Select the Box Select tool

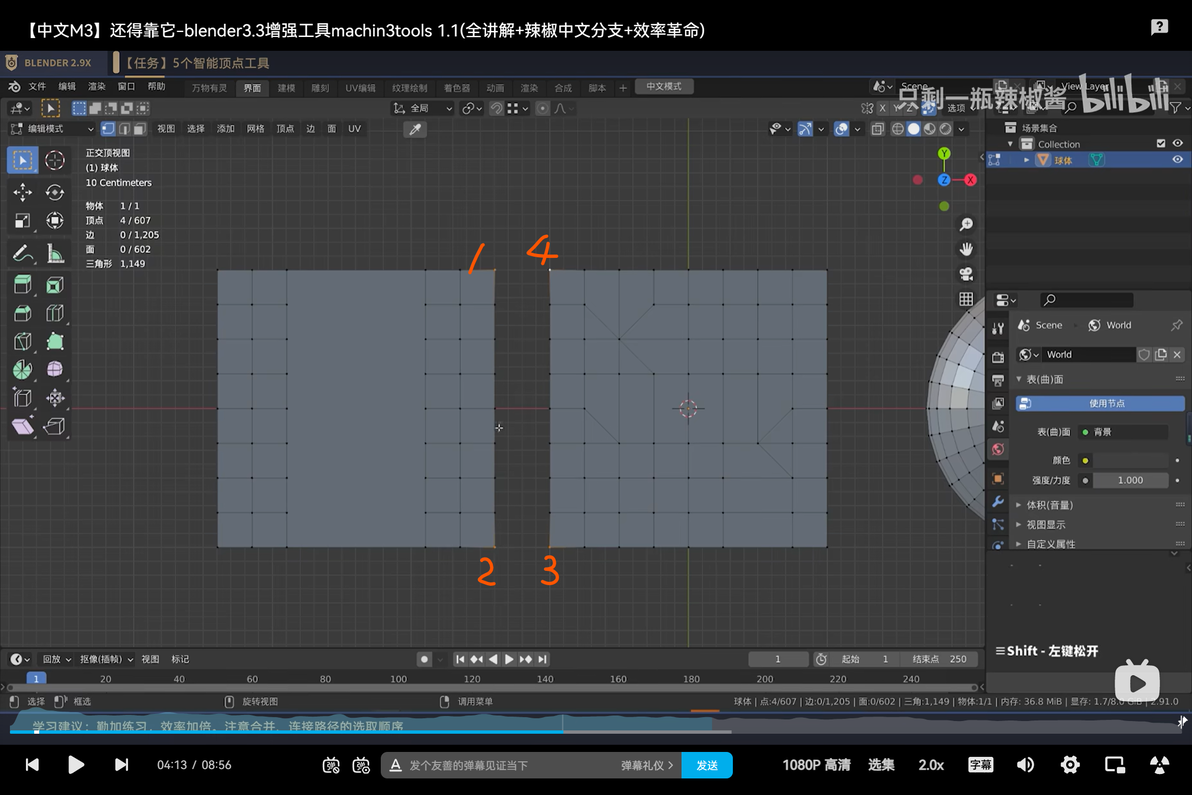(x=22, y=160)
